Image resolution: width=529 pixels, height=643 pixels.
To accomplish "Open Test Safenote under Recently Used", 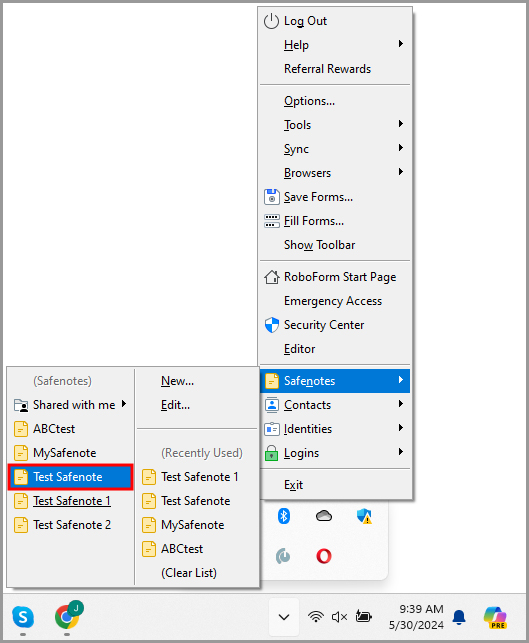I will (197, 501).
